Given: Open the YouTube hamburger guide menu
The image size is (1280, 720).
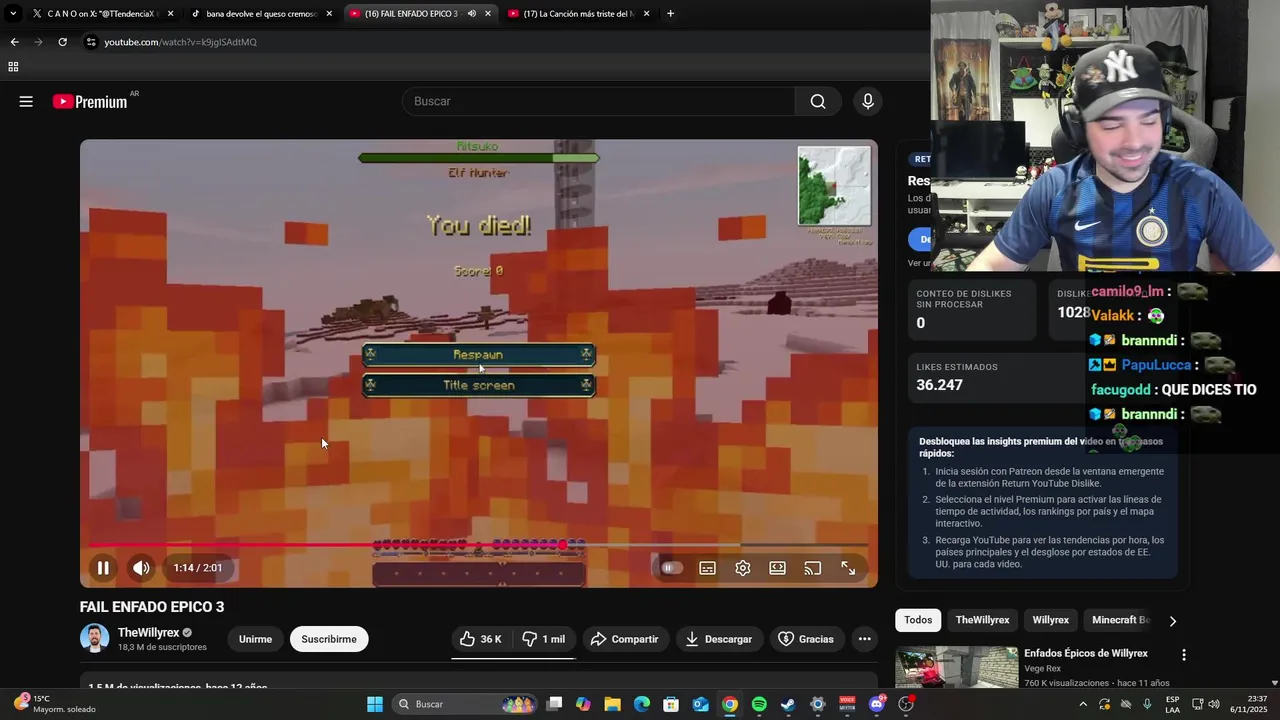Looking at the screenshot, I should click(x=26, y=101).
